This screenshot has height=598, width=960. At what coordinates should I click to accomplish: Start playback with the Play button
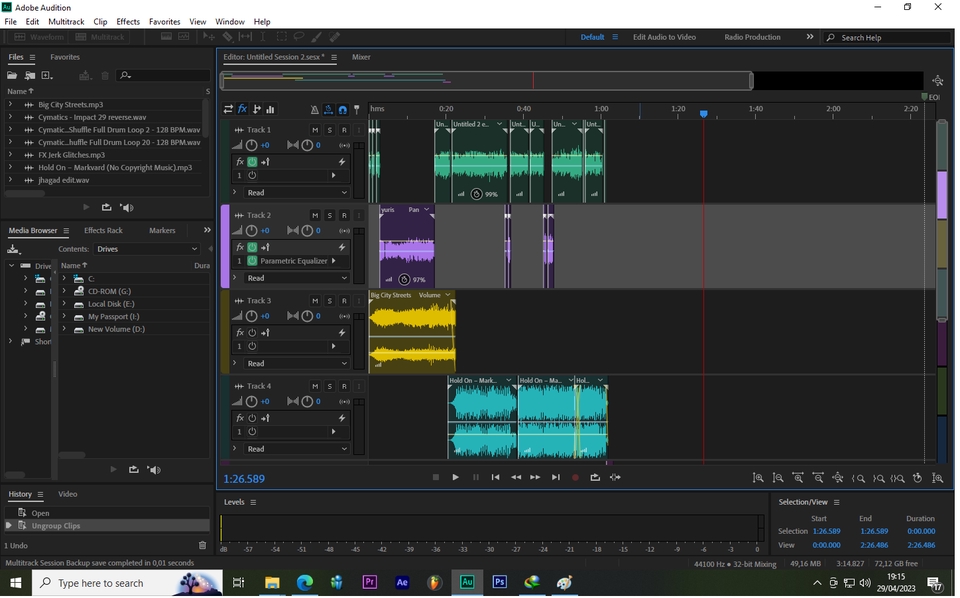click(x=455, y=477)
